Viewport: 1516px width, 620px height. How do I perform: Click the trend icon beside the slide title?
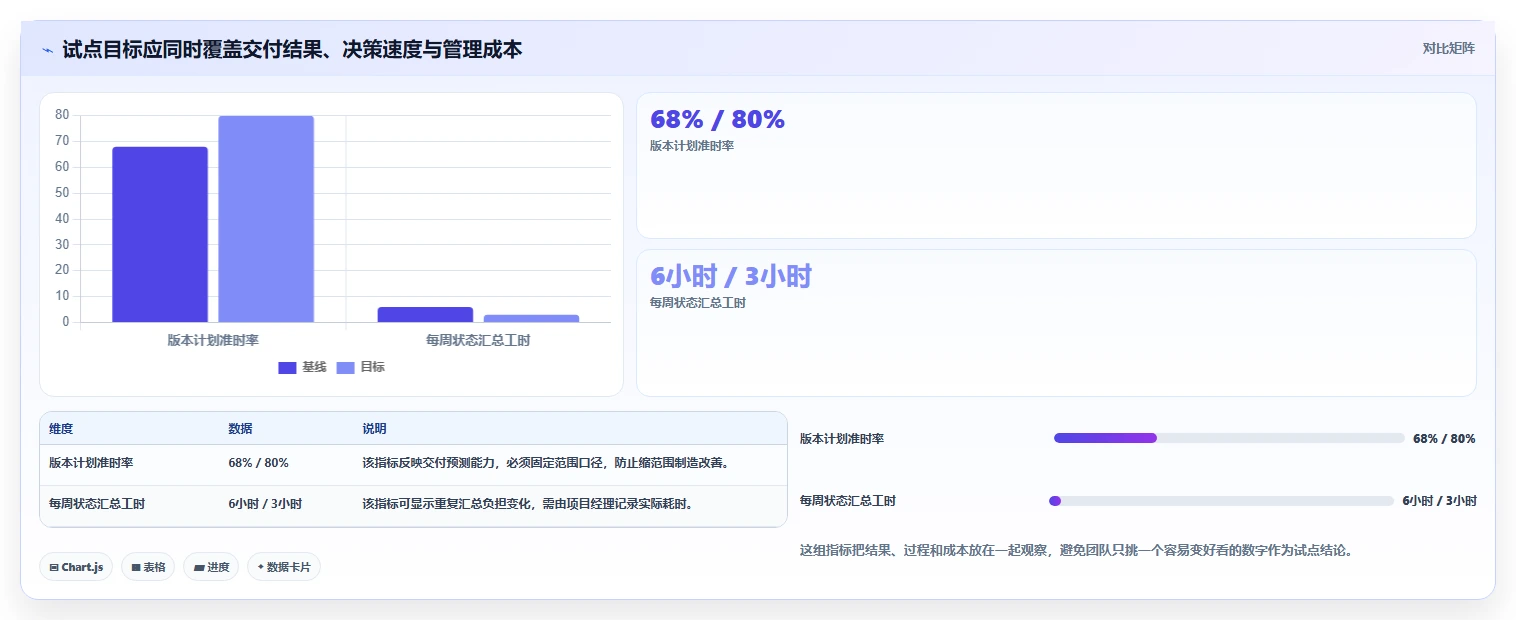pyautogui.click(x=47, y=50)
